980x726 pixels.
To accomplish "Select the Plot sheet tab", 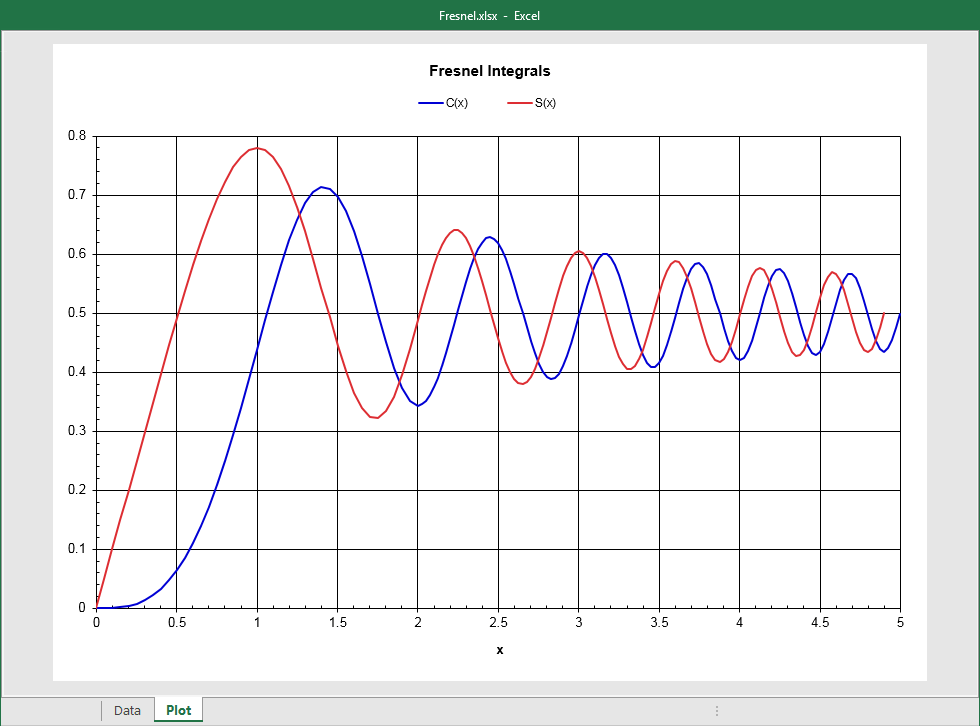I will point(178,710).
